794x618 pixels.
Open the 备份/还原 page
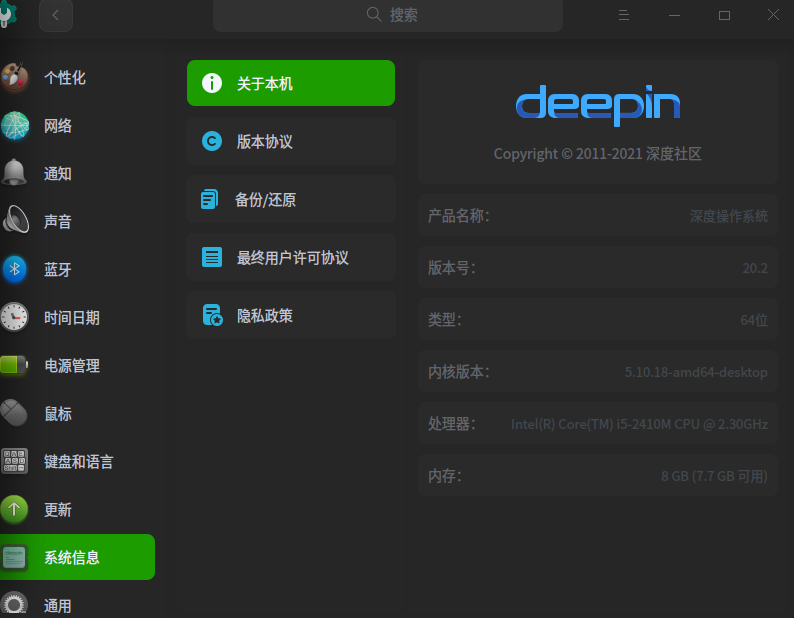291,199
